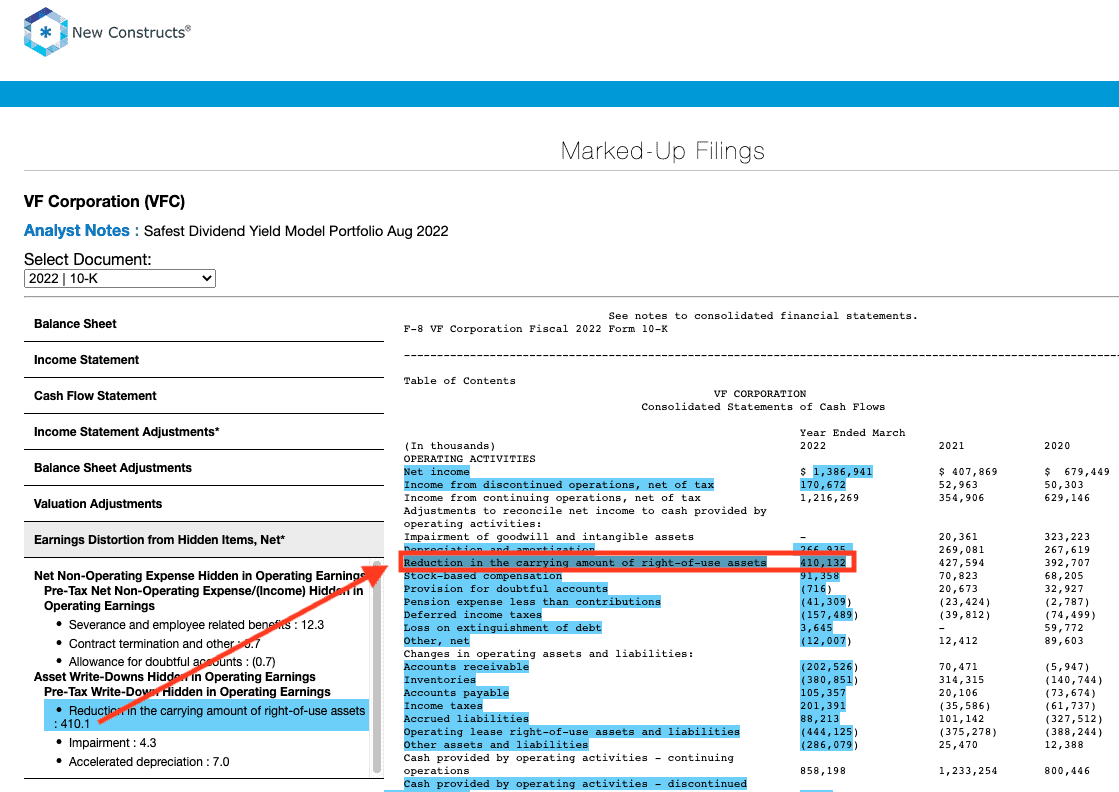Click highlighted 'Income from discontinued operations, net of tax'
Image resolution: width=1119 pixels, height=792 pixels.
559,484
